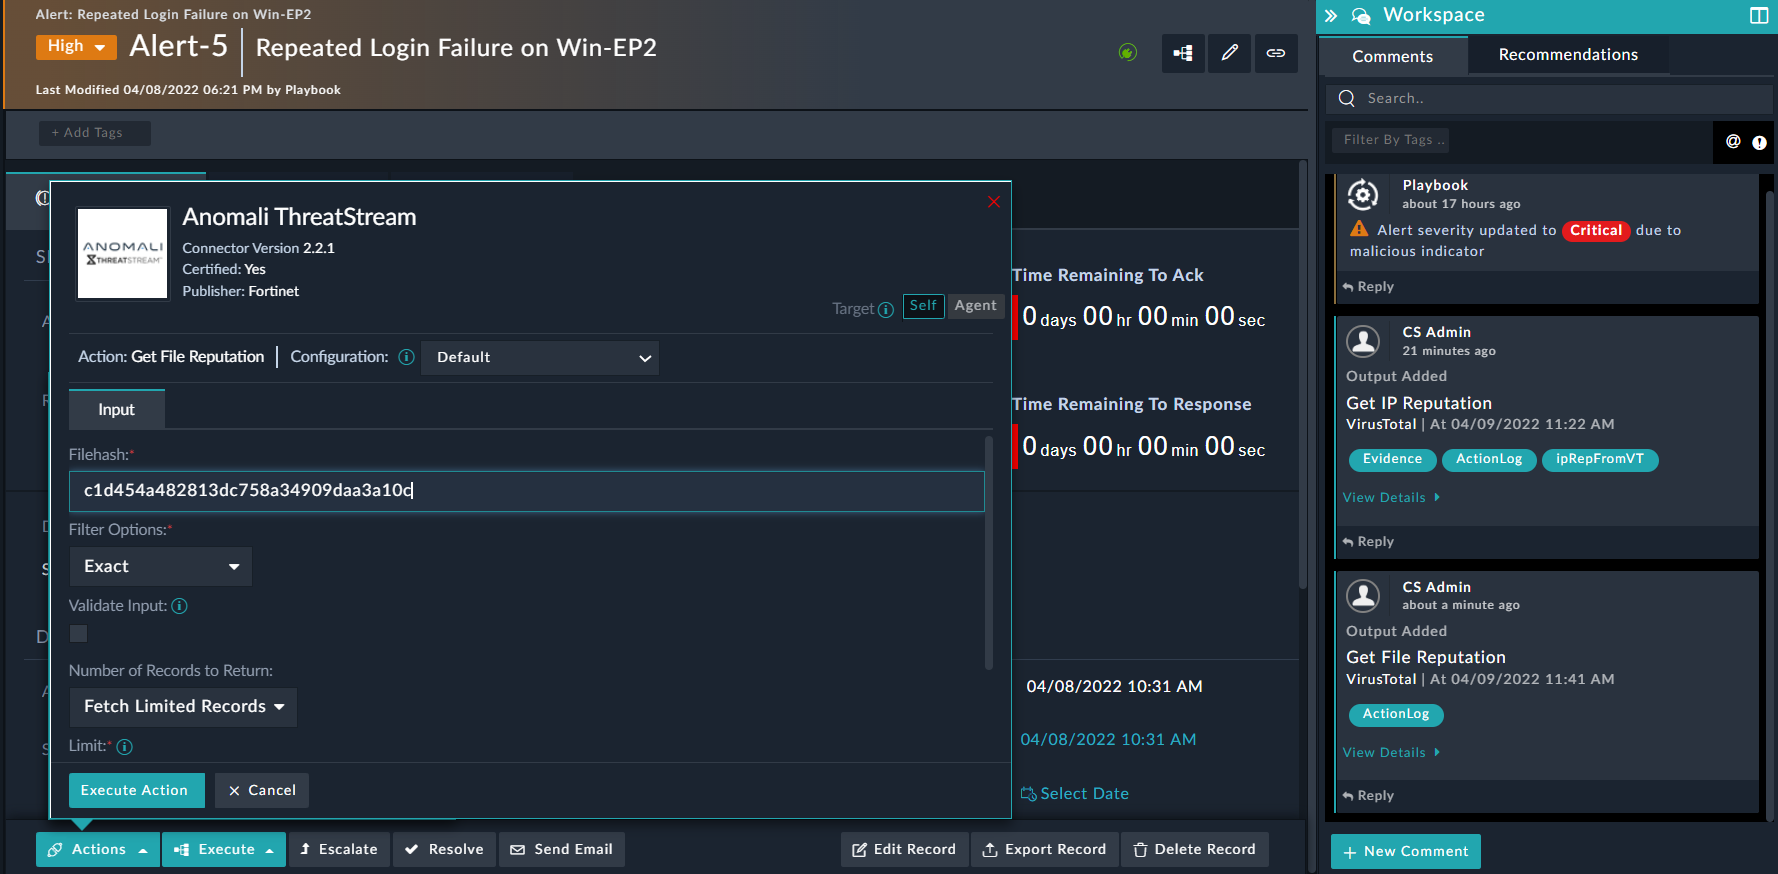This screenshot has height=874, width=1778.
Task: Switch to the Comments tab
Action: pyautogui.click(x=1393, y=56)
